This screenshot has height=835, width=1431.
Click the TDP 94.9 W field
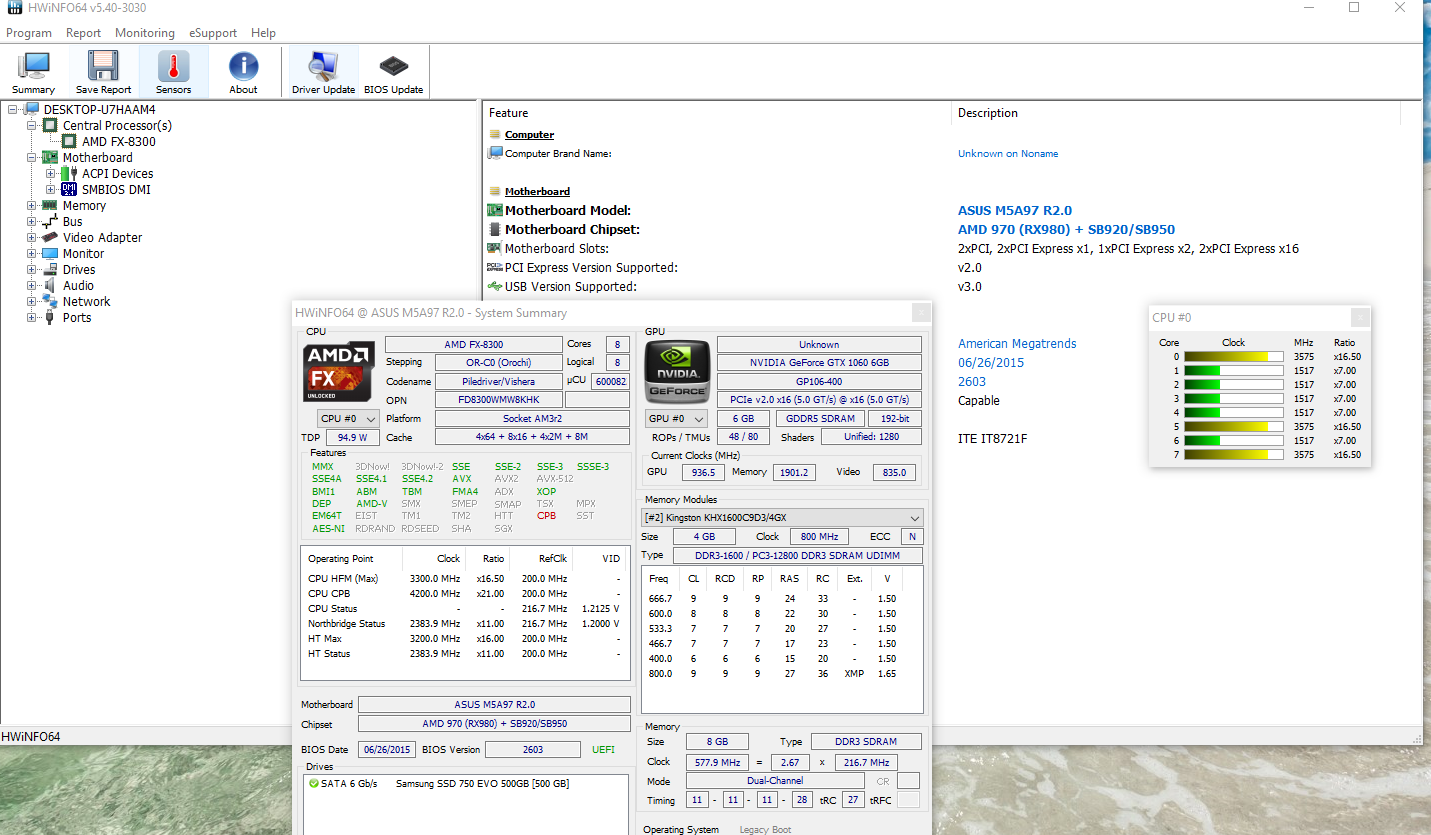[352, 438]
